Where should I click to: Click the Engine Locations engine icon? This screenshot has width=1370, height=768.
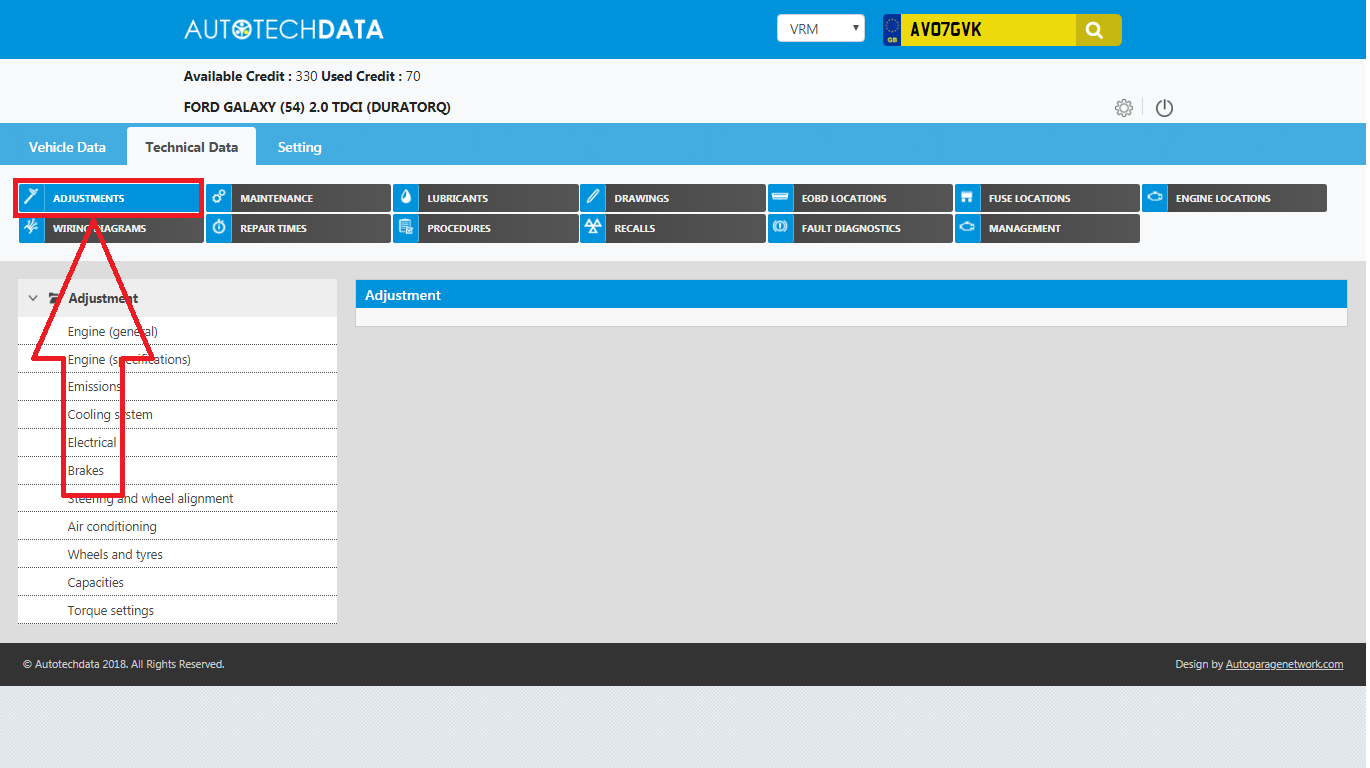[x=1155, y=198]
